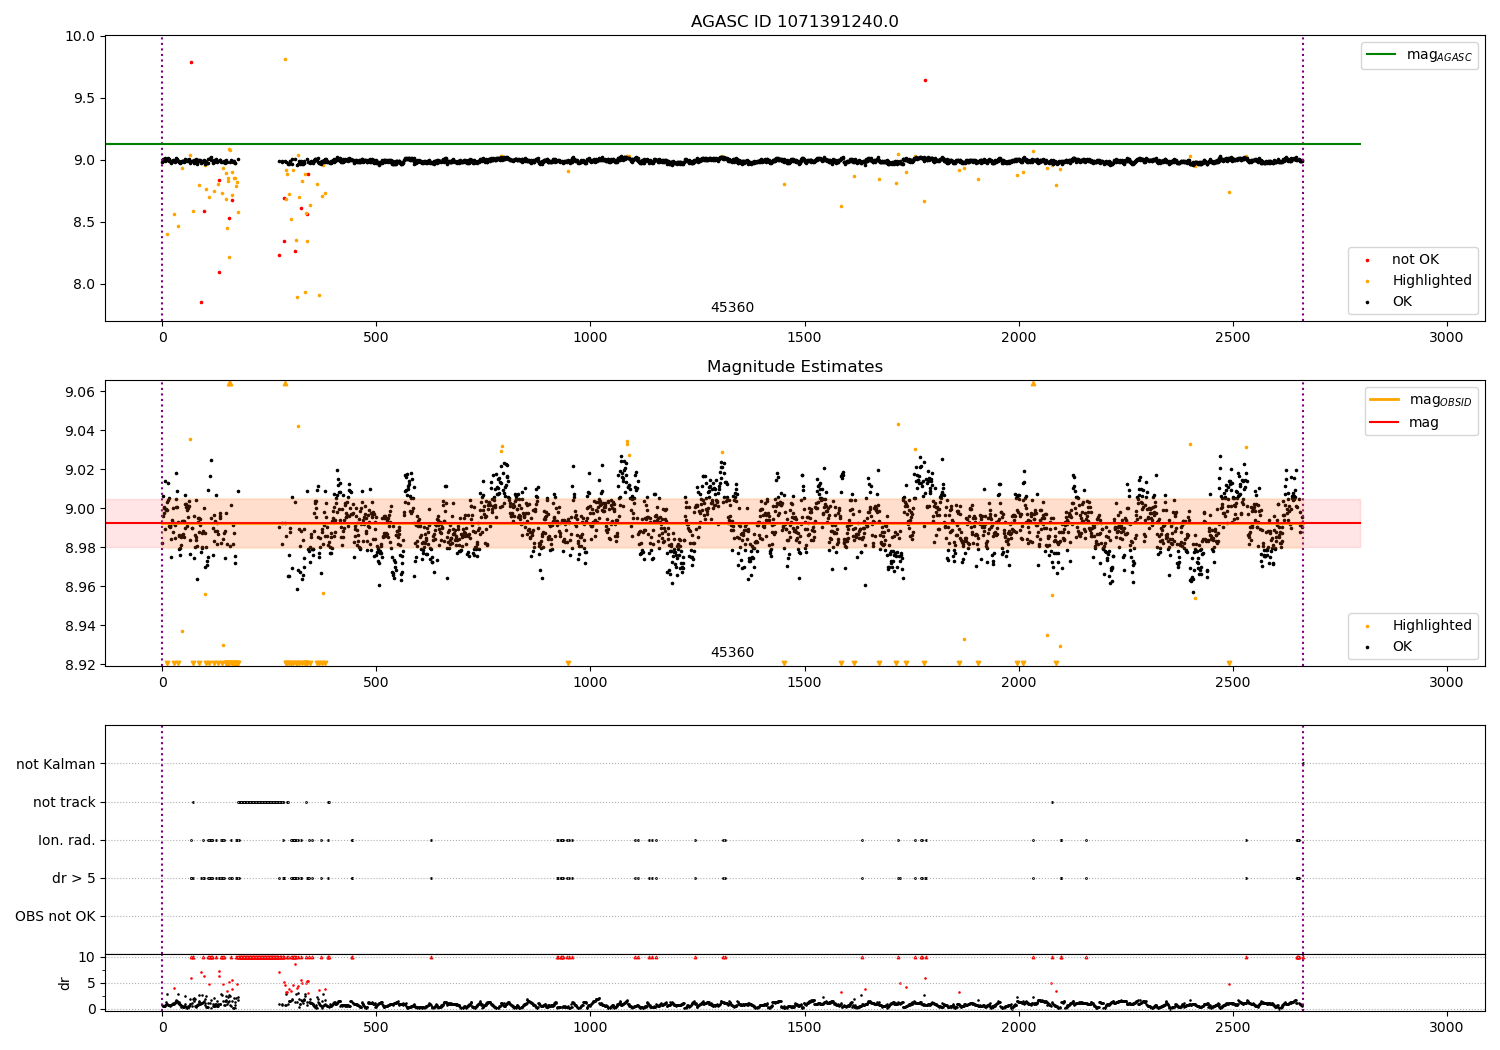Viewport: 1500px width, 1050px height.
Task: Click the 9.5 y-axis tick label
Action: 83,98
